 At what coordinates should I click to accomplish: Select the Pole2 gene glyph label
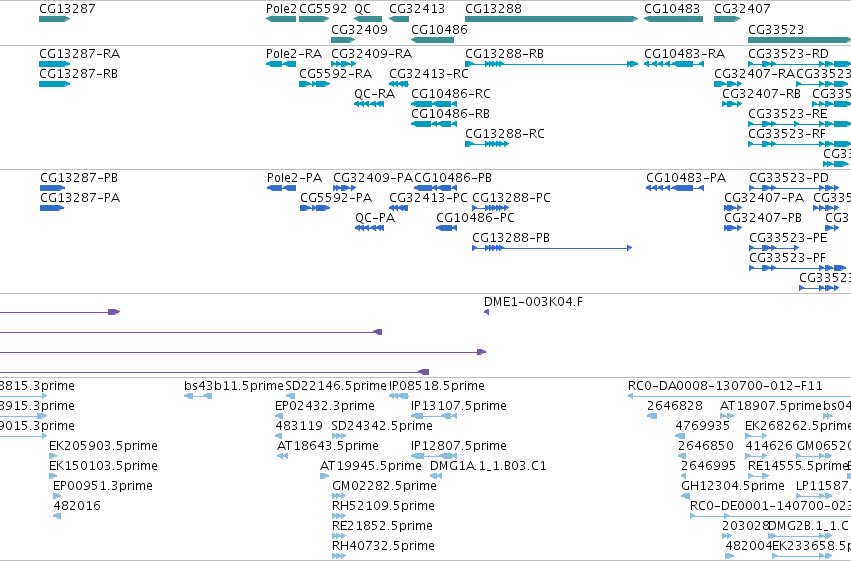281,9
